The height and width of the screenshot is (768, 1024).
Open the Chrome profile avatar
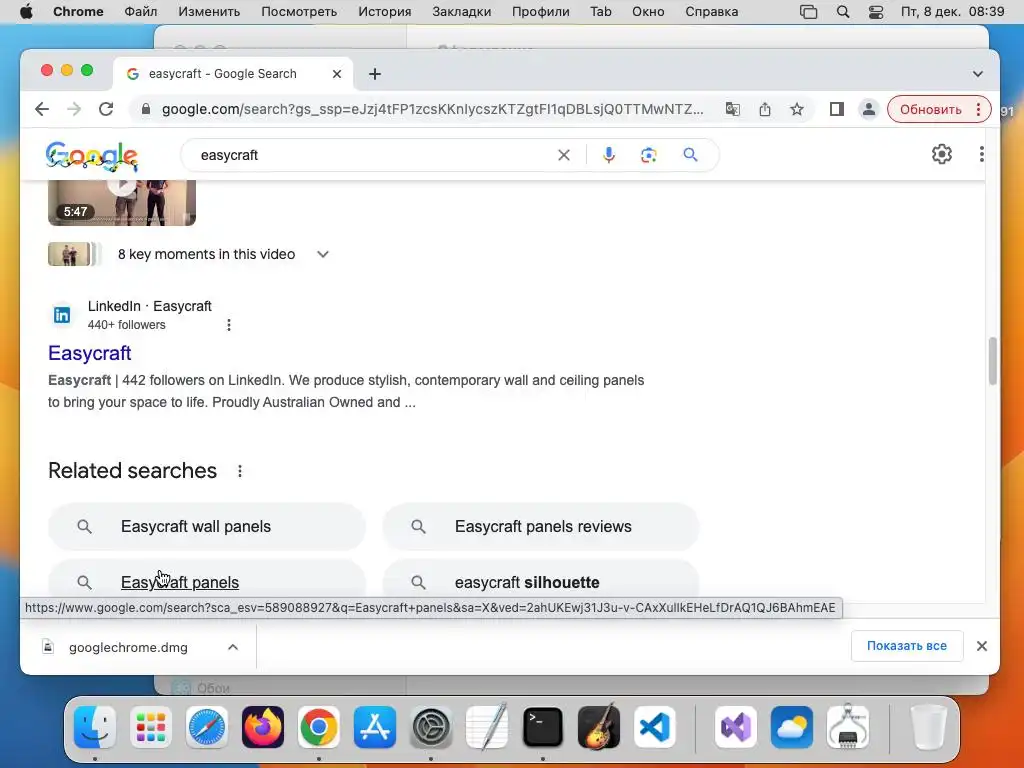point(869,109)
